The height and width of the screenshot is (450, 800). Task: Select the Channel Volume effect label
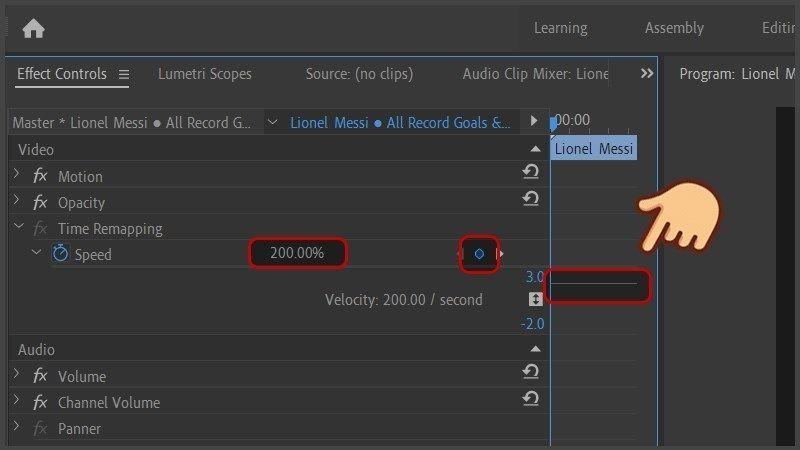[109, 403]
